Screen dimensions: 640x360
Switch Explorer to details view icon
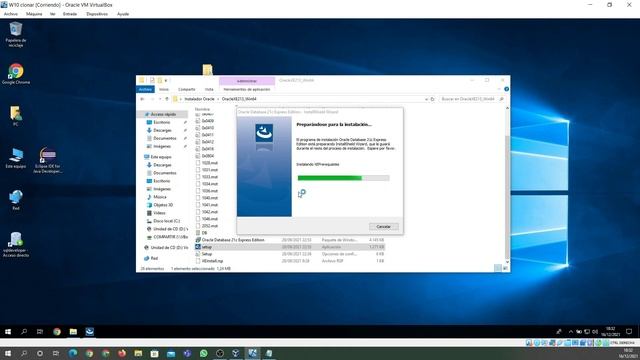[x=498, y=268]
